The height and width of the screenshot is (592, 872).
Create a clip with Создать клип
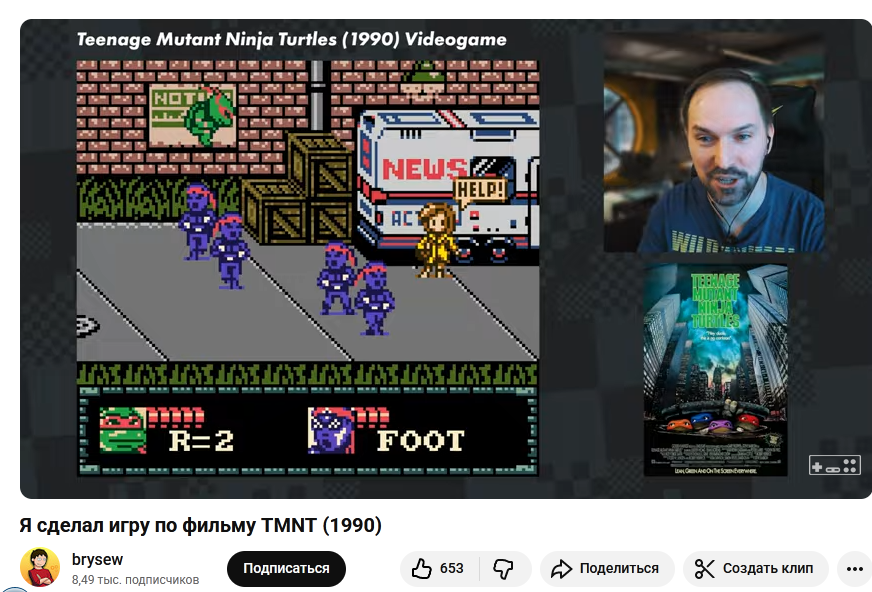(756, 569)
